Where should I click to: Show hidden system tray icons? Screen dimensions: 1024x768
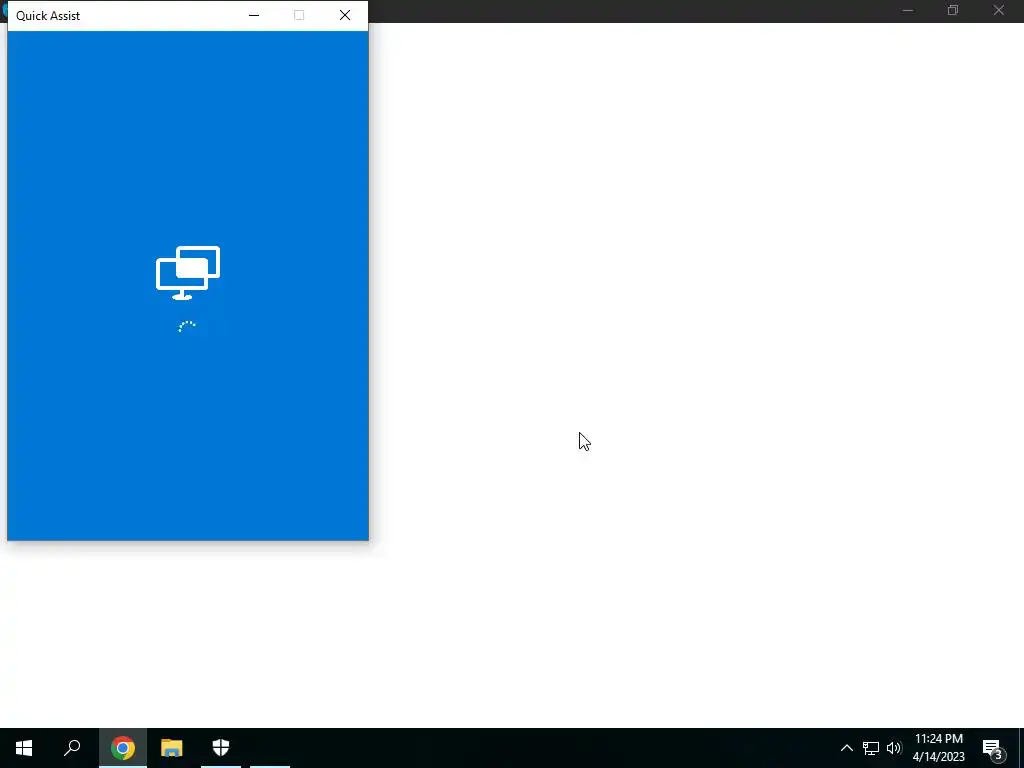pos(846,748)
